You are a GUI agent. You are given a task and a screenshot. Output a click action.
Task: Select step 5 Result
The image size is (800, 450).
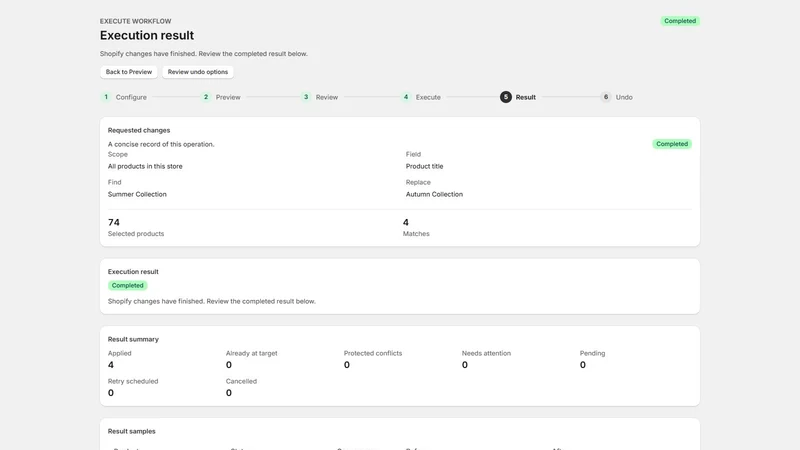[x=518, y=97]
